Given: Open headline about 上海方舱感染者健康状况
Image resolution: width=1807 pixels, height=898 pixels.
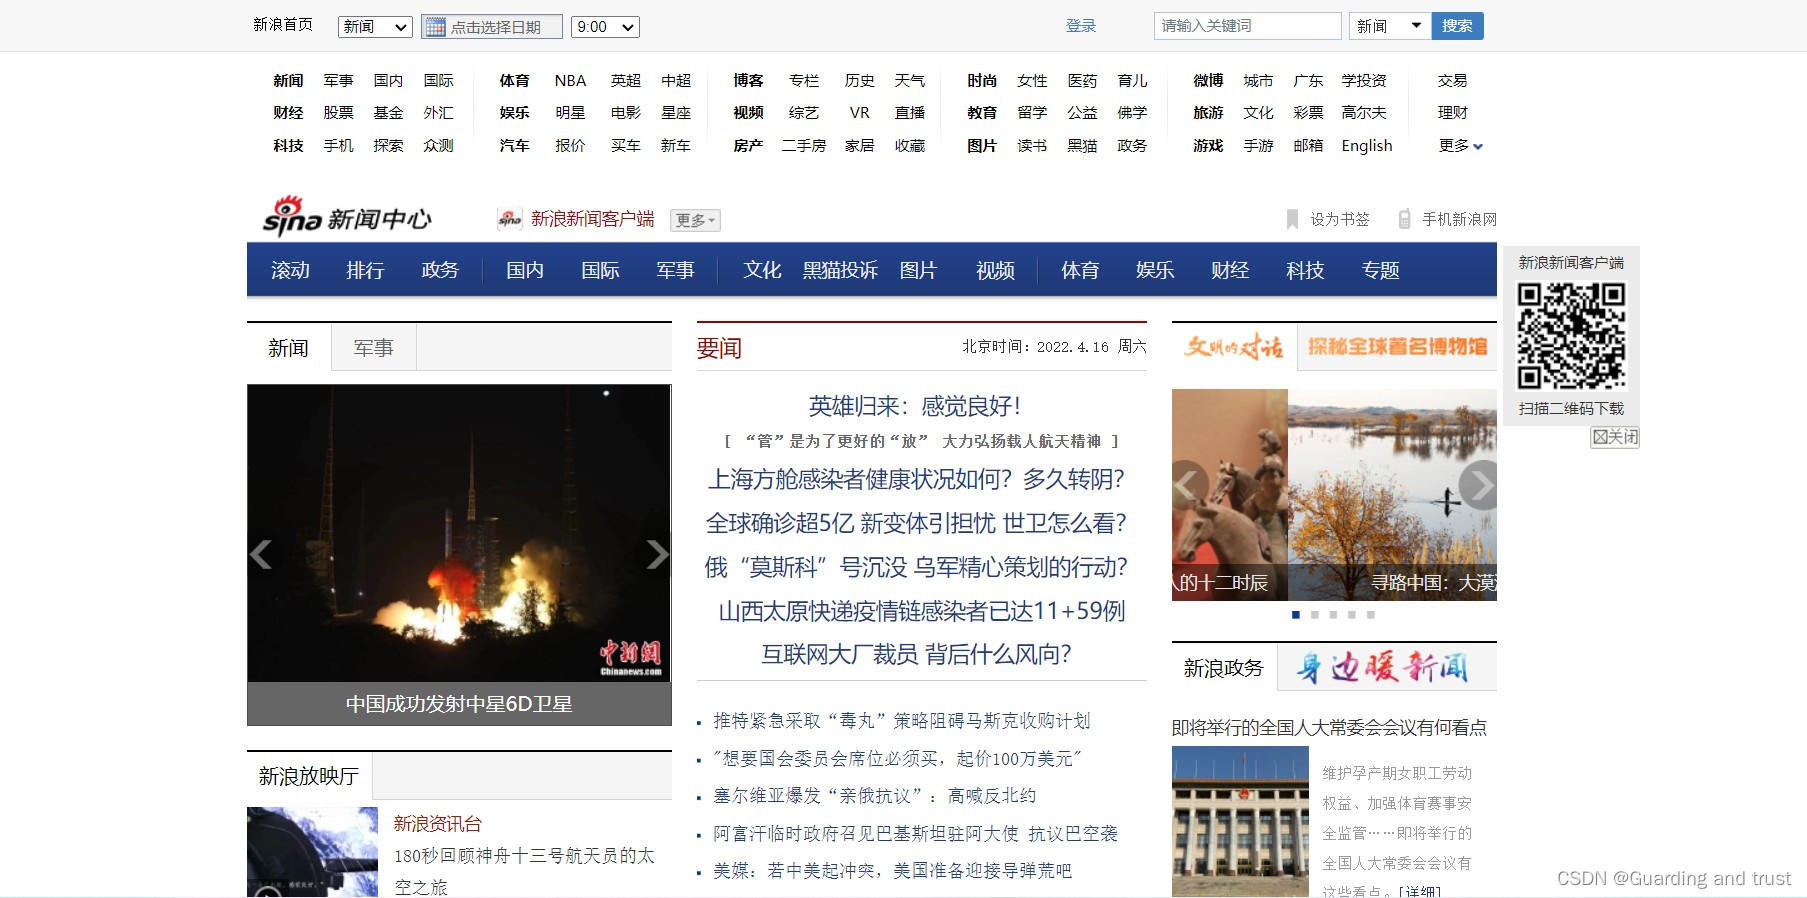Looking at the screenshot, I should 916,479.
